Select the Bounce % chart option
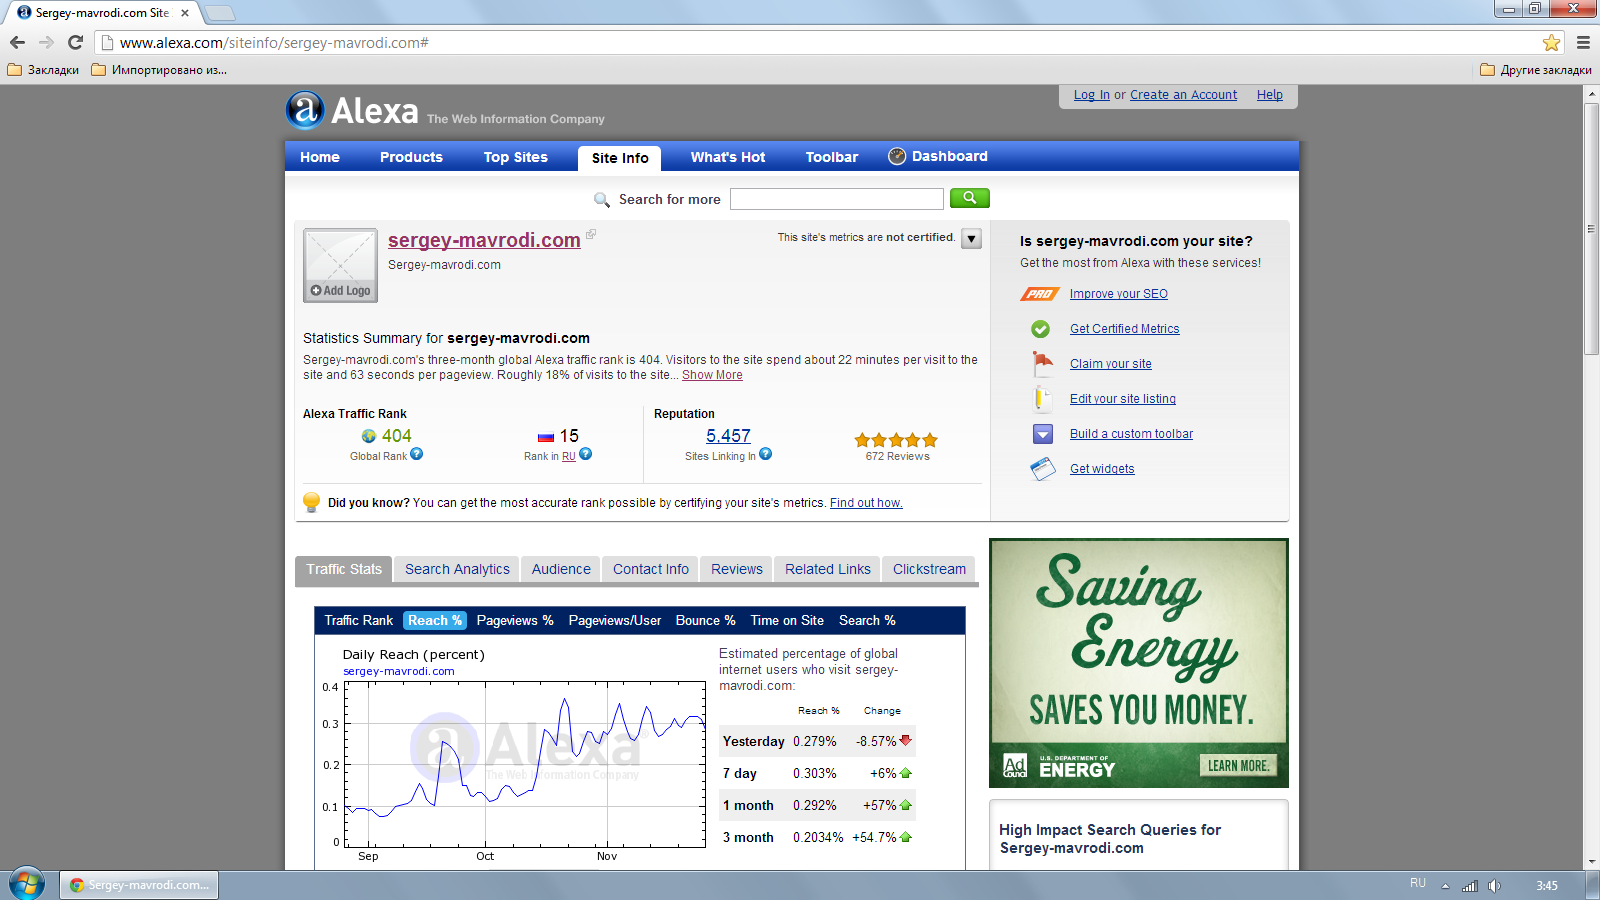 pos(706,620)
